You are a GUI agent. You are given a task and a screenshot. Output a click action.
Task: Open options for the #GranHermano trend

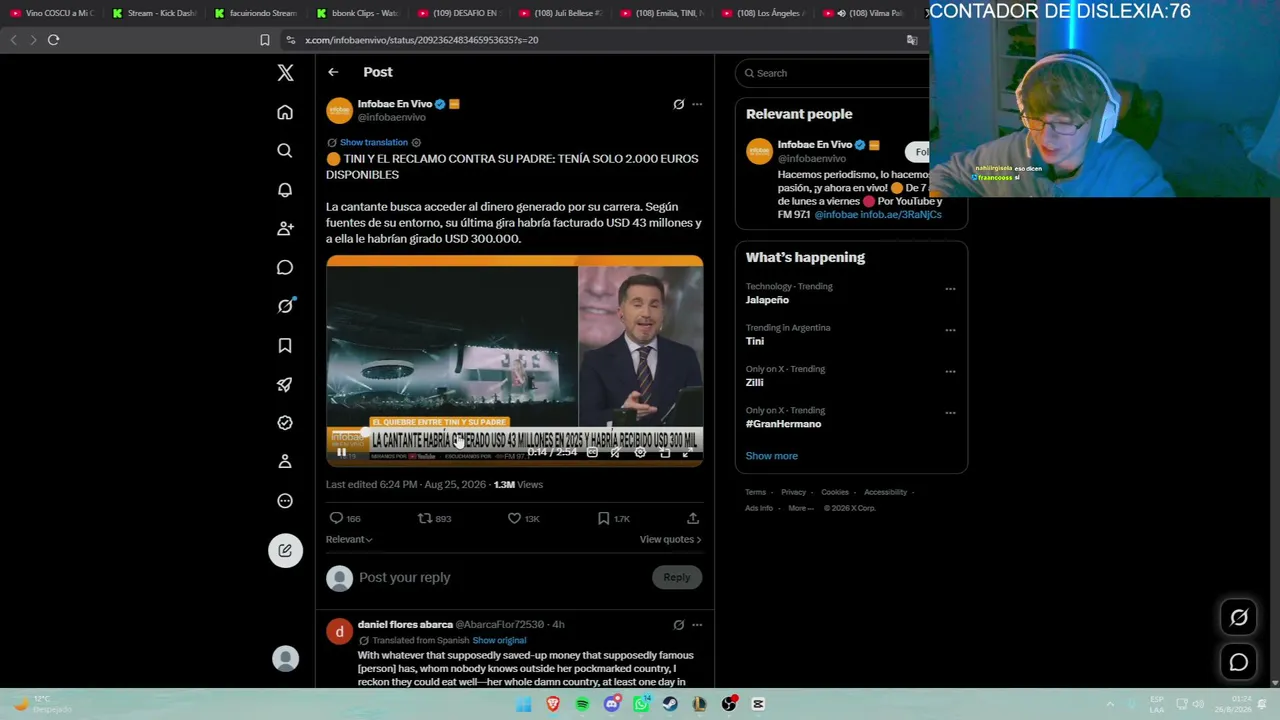tap(950, 413)
